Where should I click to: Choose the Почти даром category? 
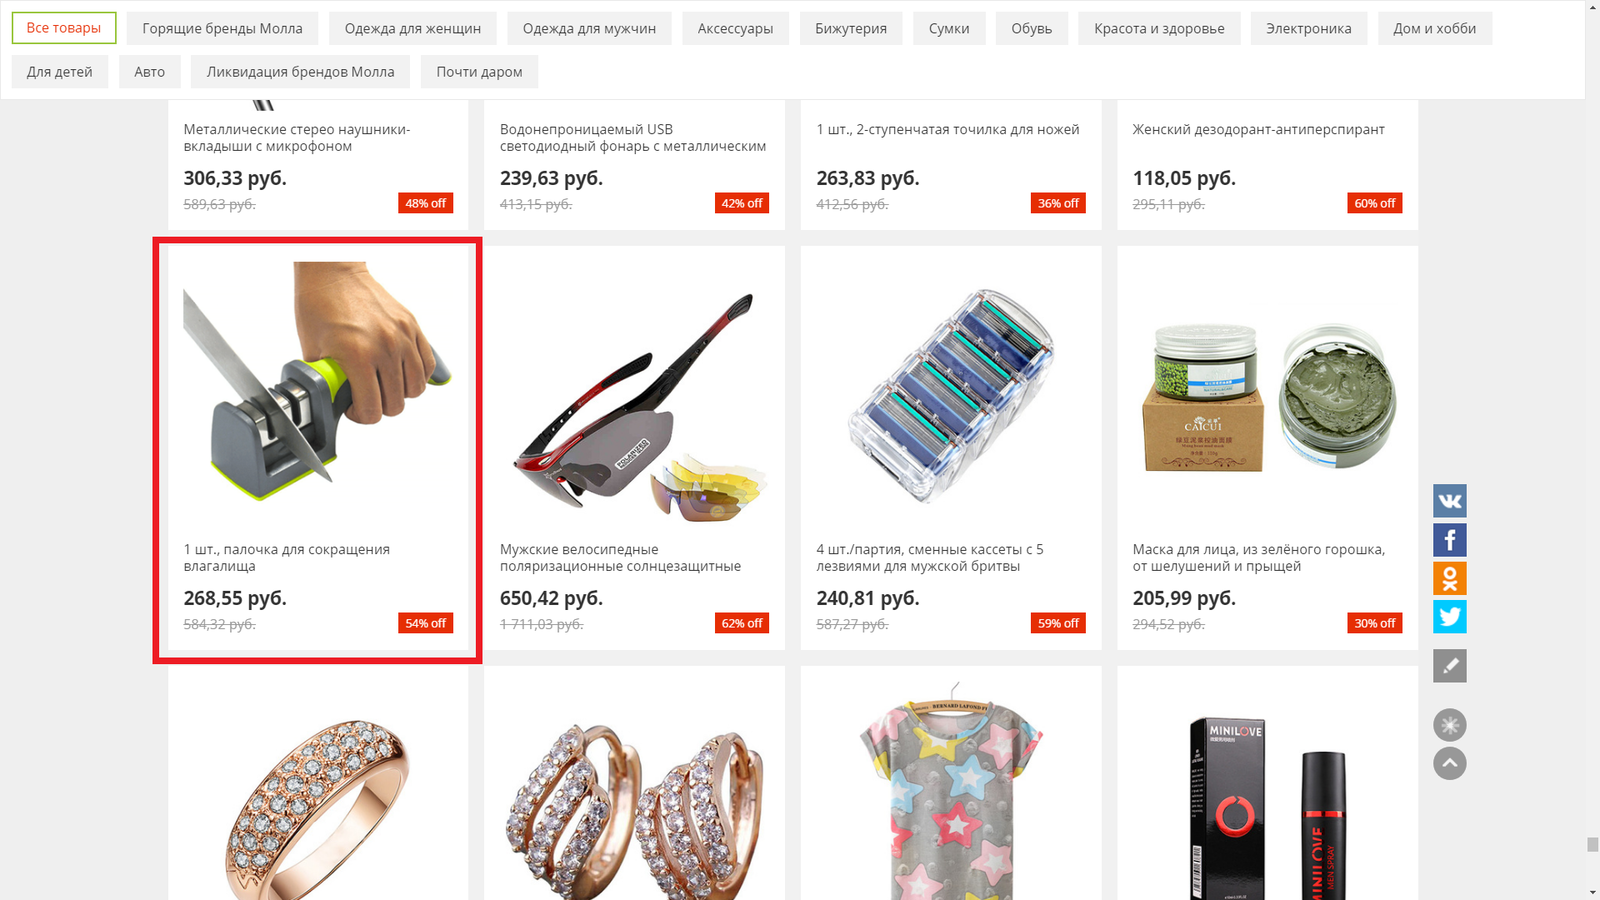pyautogui.click(x=479, y=72)
